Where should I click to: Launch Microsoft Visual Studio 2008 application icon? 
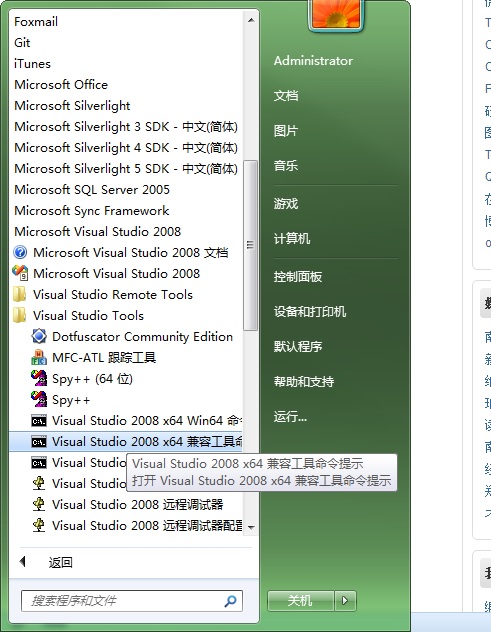tap(20, 273)
